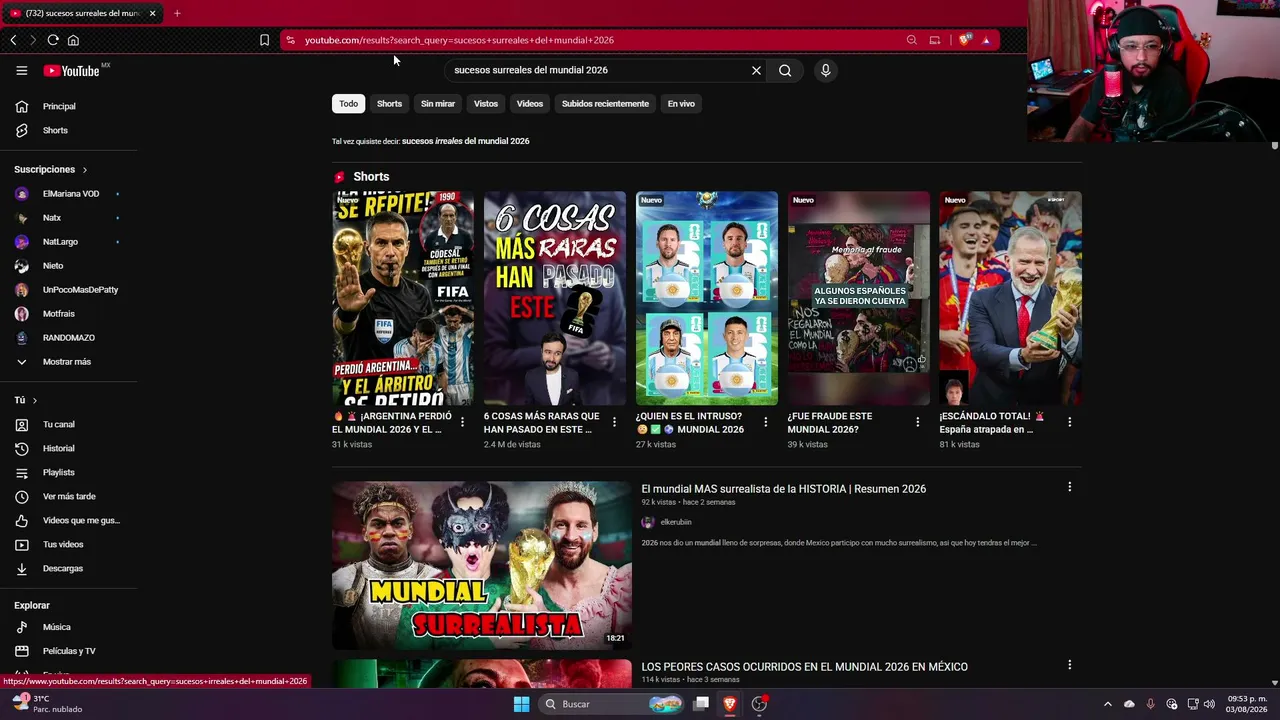Select Subidos recientemente filter chip
This screenshot has width=1280, height=720.
(x=605, y=104)
